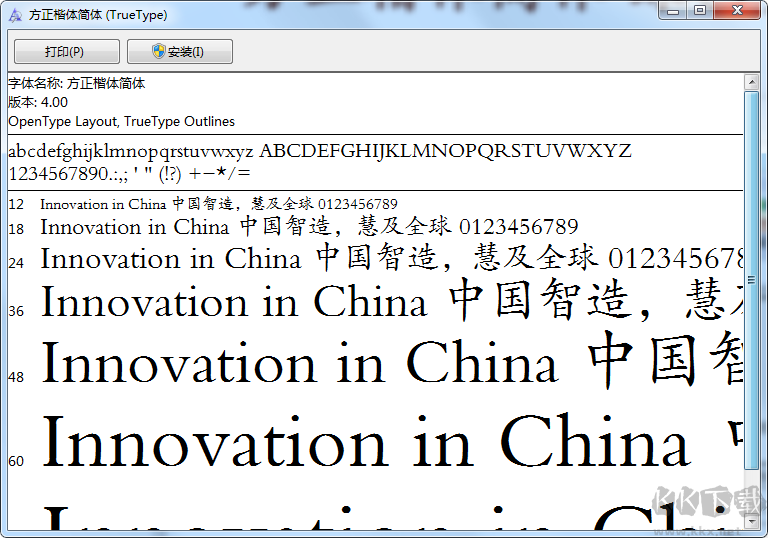Click the 打印(P) print button
Viewport: 768px width, 538px height.
pos(67,51)
